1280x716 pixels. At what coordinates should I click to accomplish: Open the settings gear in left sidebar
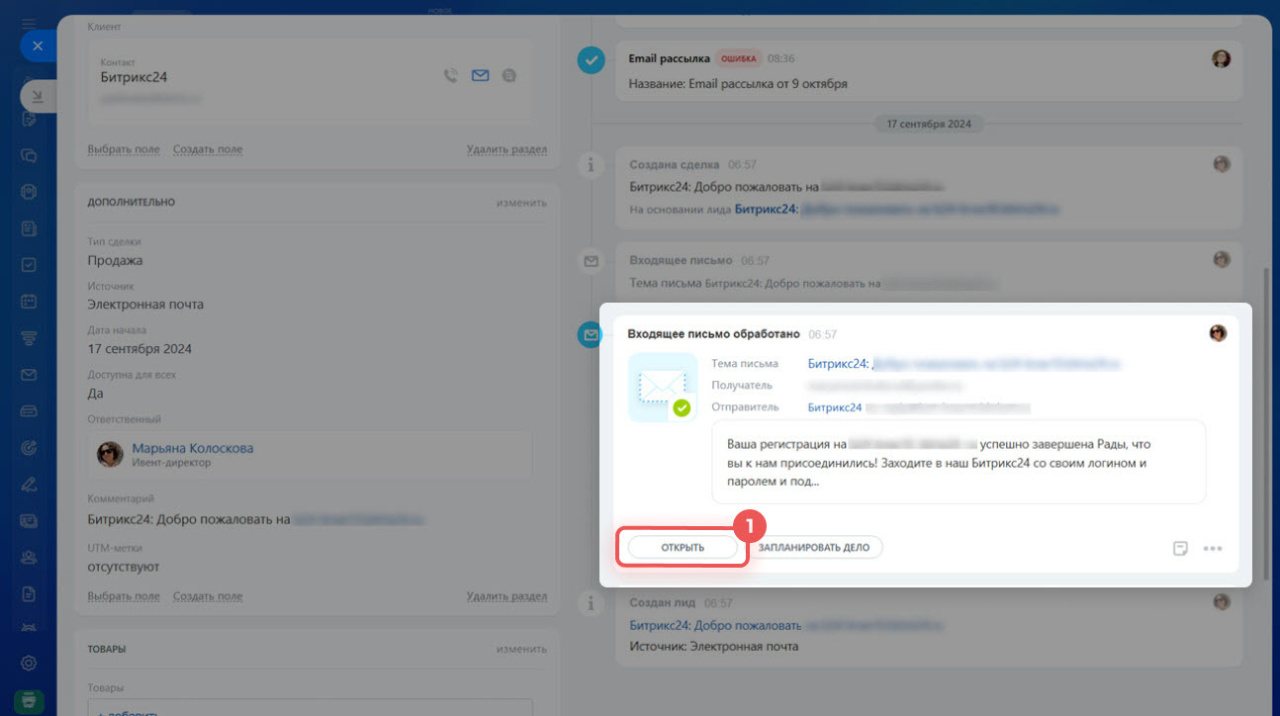coord(29,663)
